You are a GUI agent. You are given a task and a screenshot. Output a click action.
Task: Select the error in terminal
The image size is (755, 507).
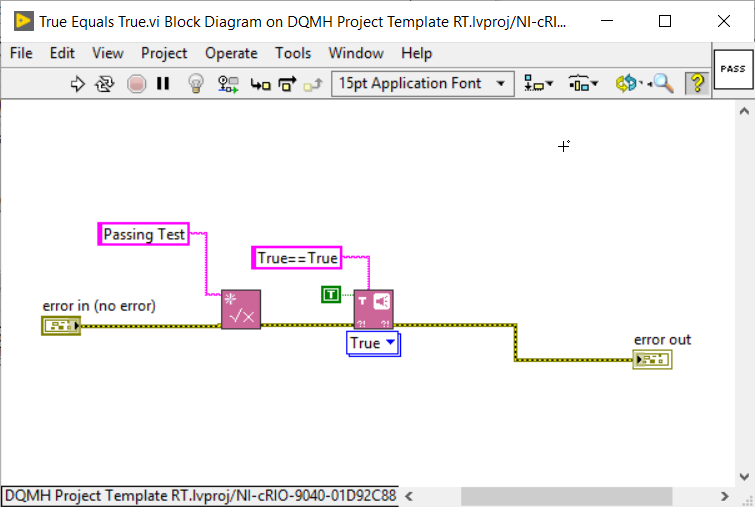61,326
